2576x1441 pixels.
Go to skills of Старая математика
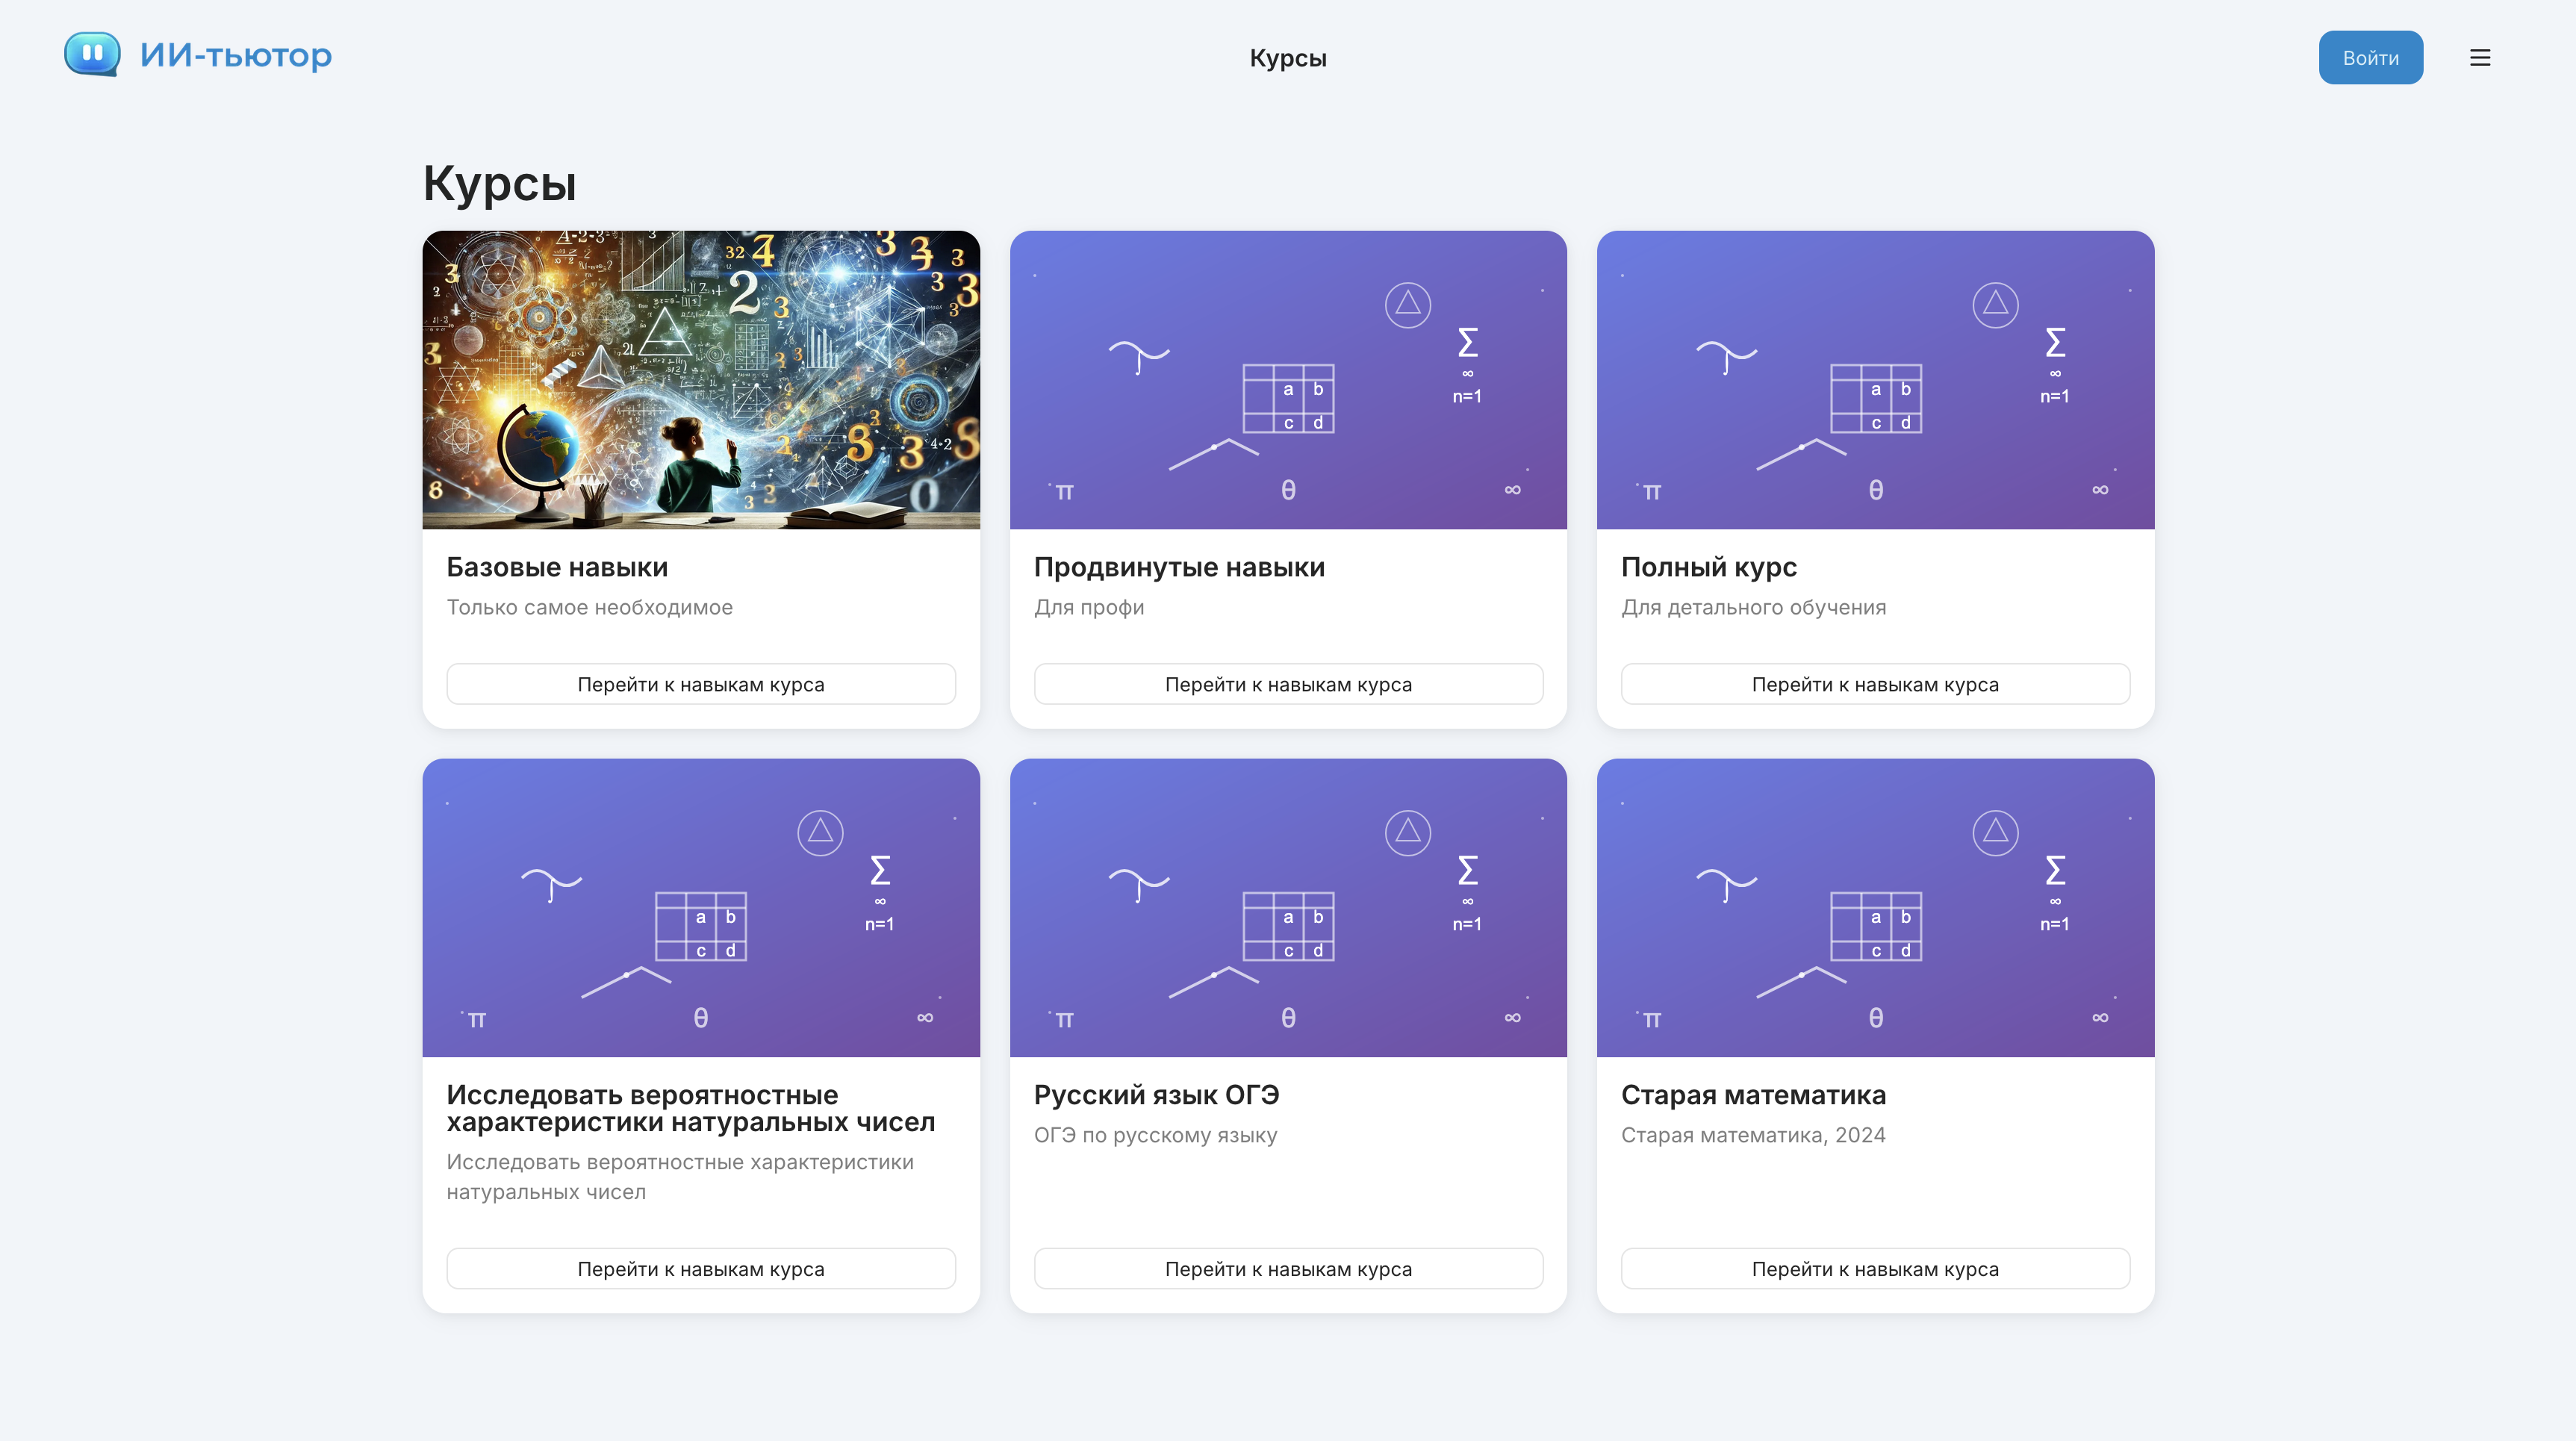point(1875,1268)
